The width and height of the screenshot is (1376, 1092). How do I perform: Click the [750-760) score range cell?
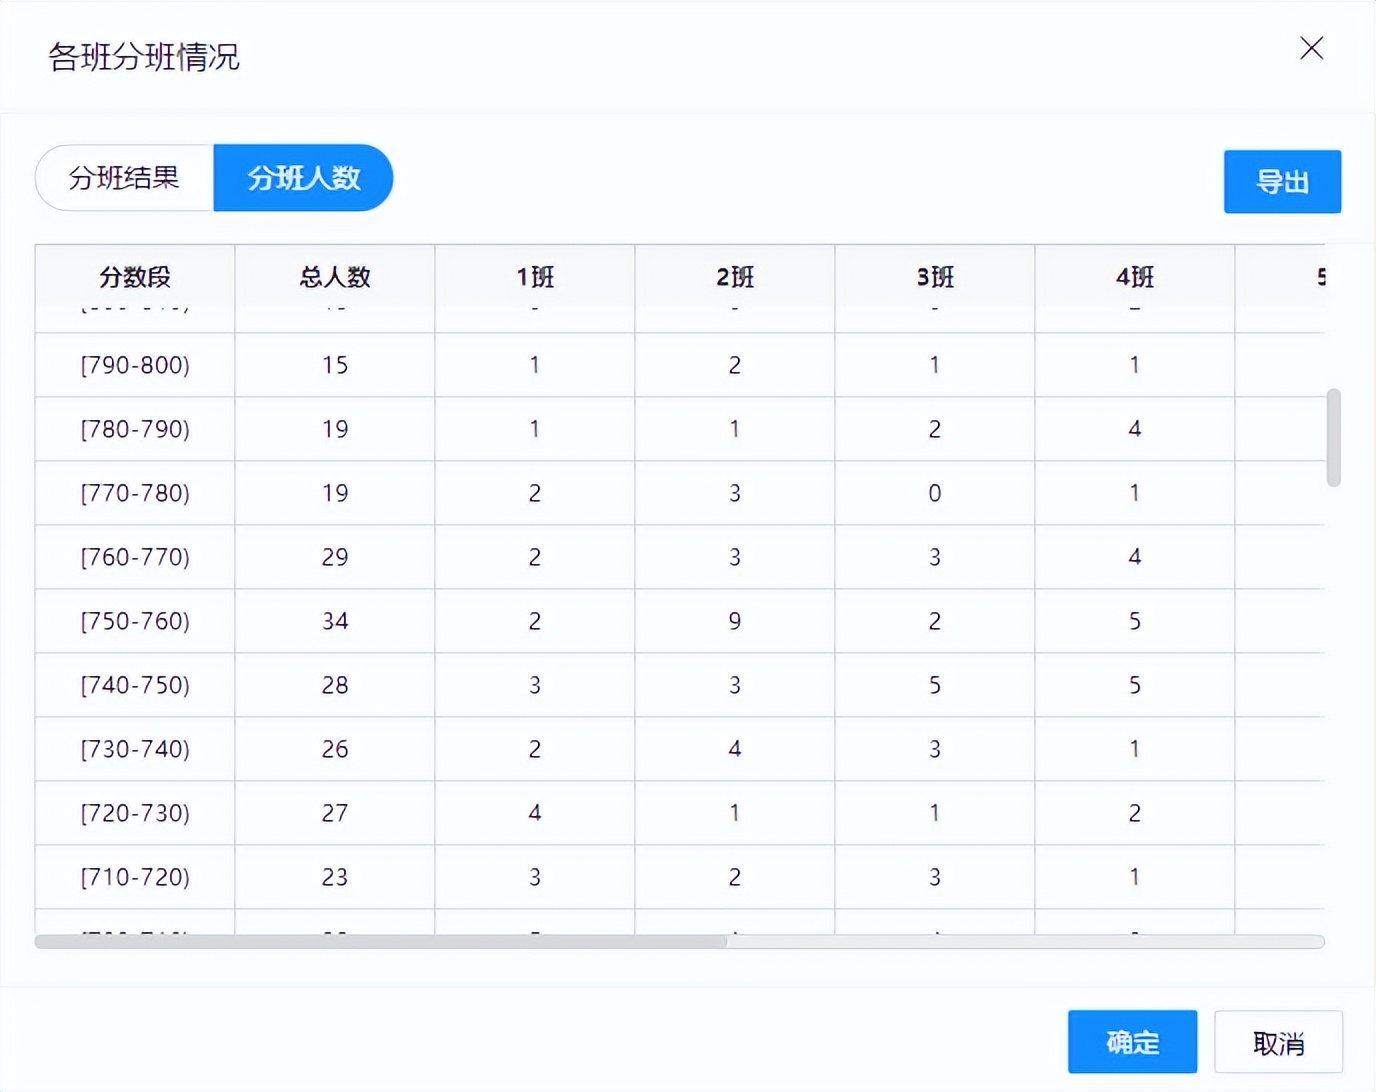[x=134, y=621]
